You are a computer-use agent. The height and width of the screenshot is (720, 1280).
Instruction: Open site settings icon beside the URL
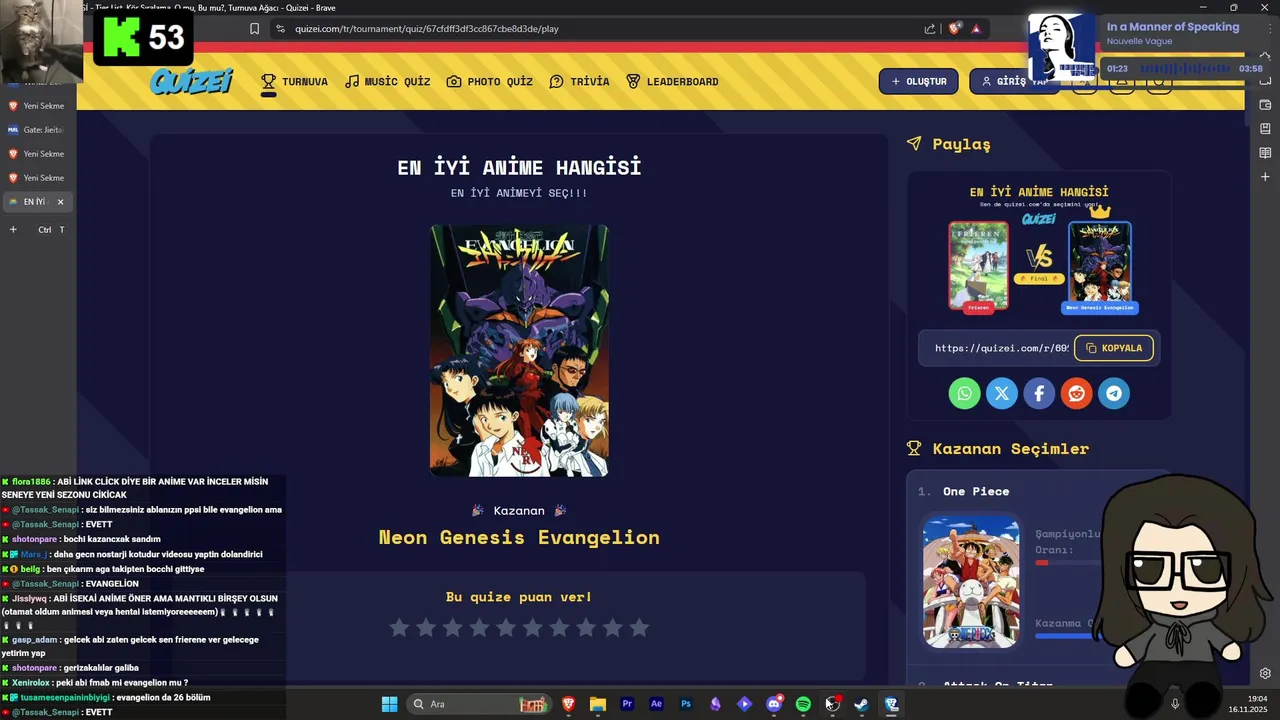(x=280, y=29)
